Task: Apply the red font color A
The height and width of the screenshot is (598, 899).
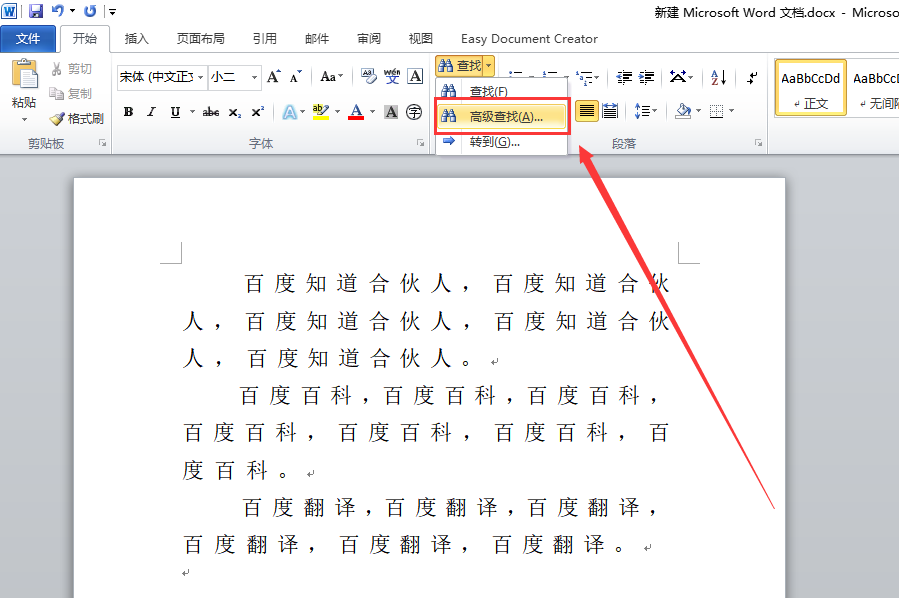Action: (x=356, y=112)
